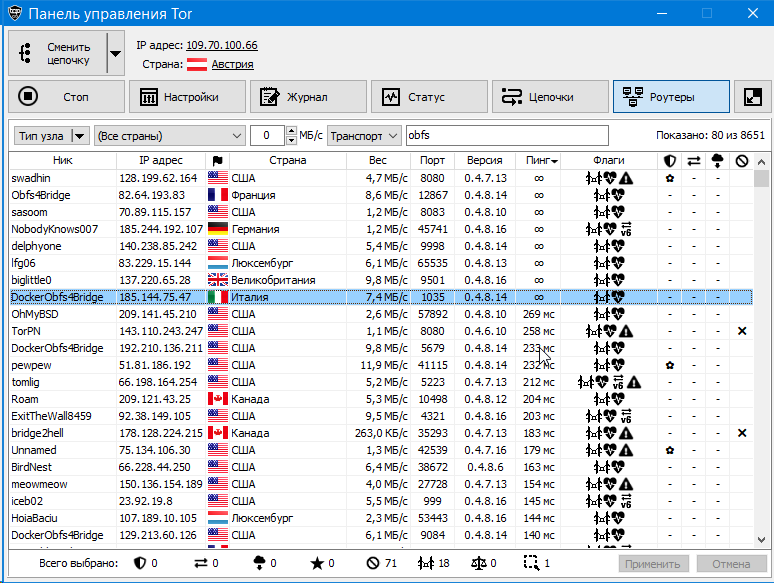
Task: Click the star favorites counter icon
Action: [x=317, y=563]
